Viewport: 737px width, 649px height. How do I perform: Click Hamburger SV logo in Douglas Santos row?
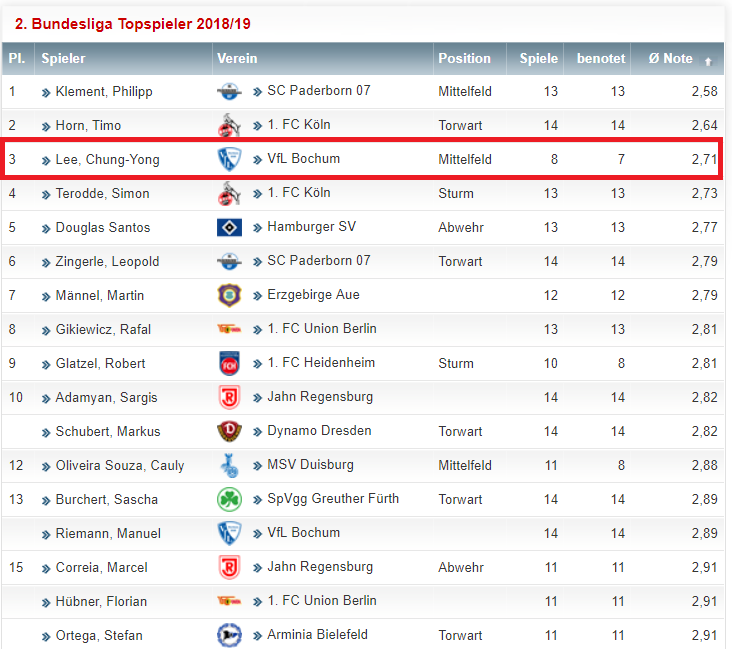[x=229, y=227]
